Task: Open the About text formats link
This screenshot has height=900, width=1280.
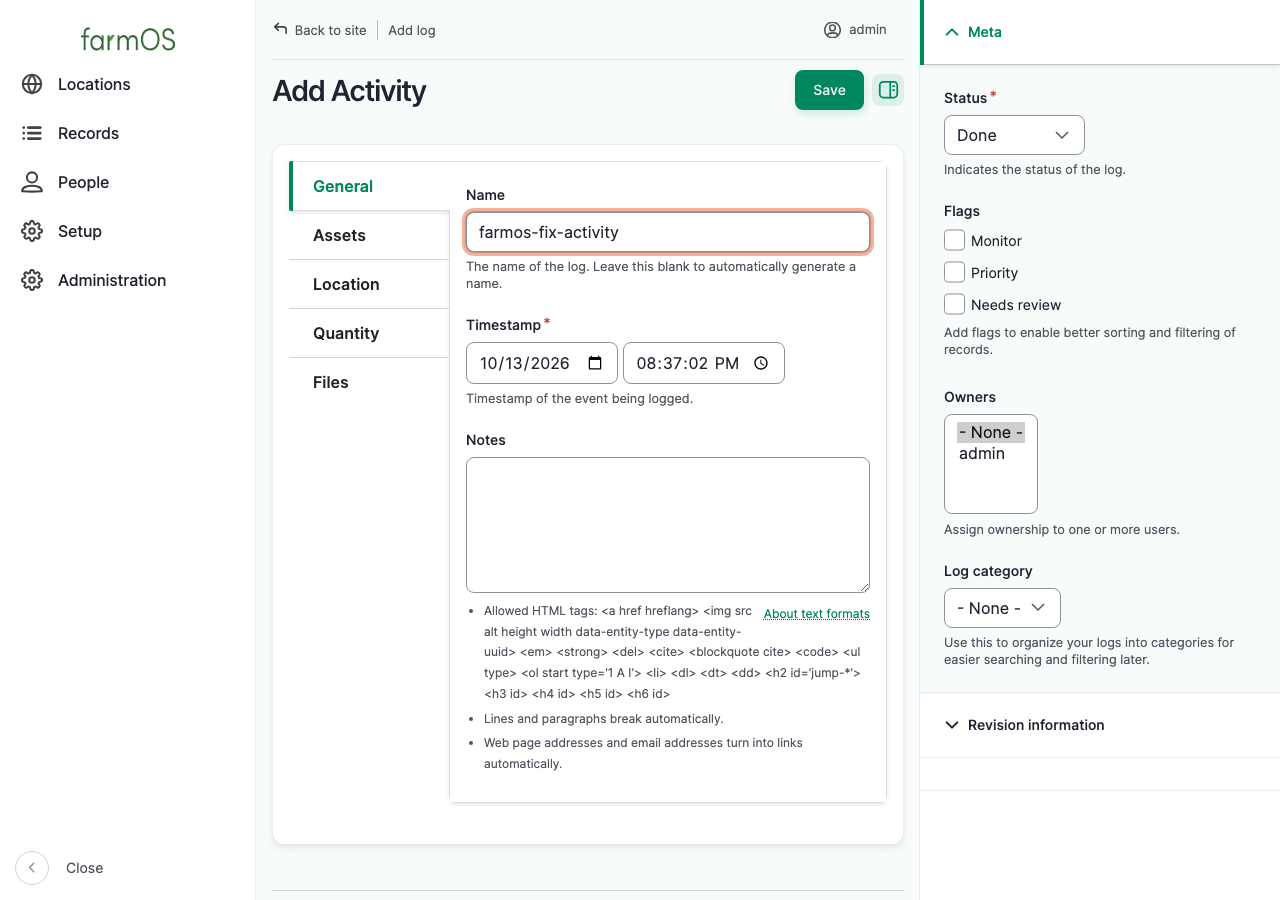Action: [817, 614]
